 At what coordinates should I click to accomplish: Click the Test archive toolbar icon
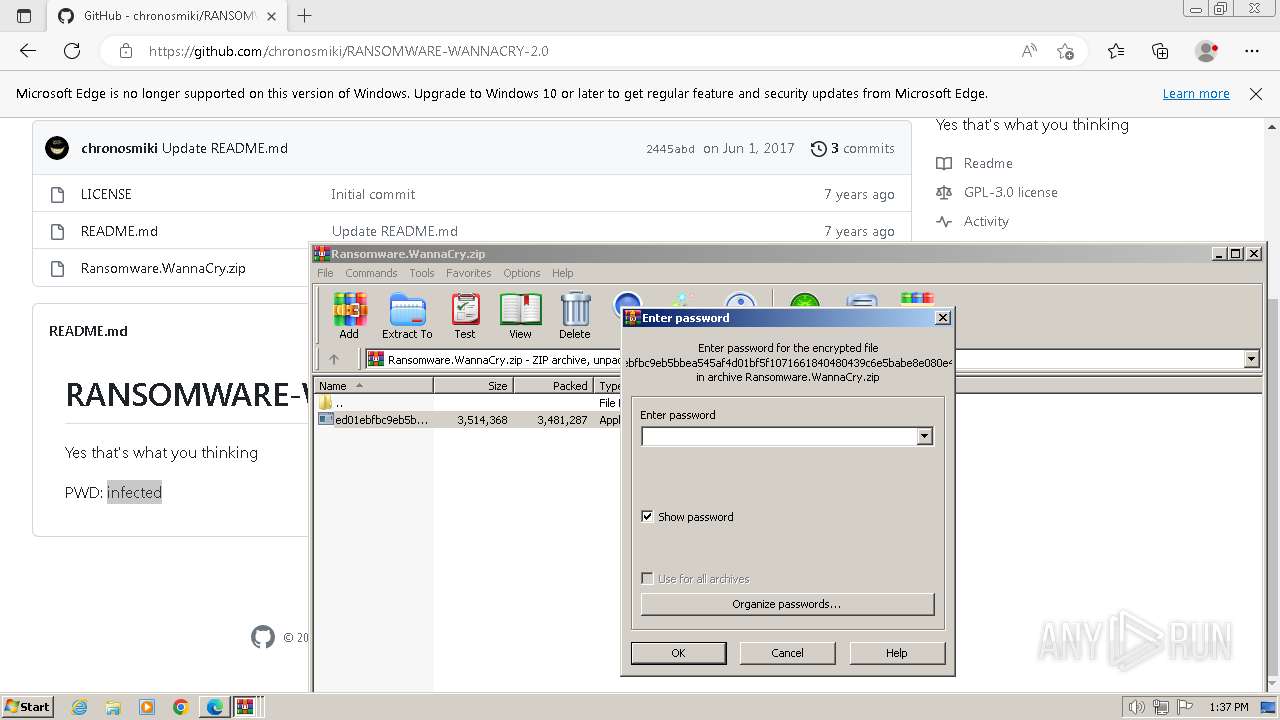pyautogui.click(x=465, y=316)
